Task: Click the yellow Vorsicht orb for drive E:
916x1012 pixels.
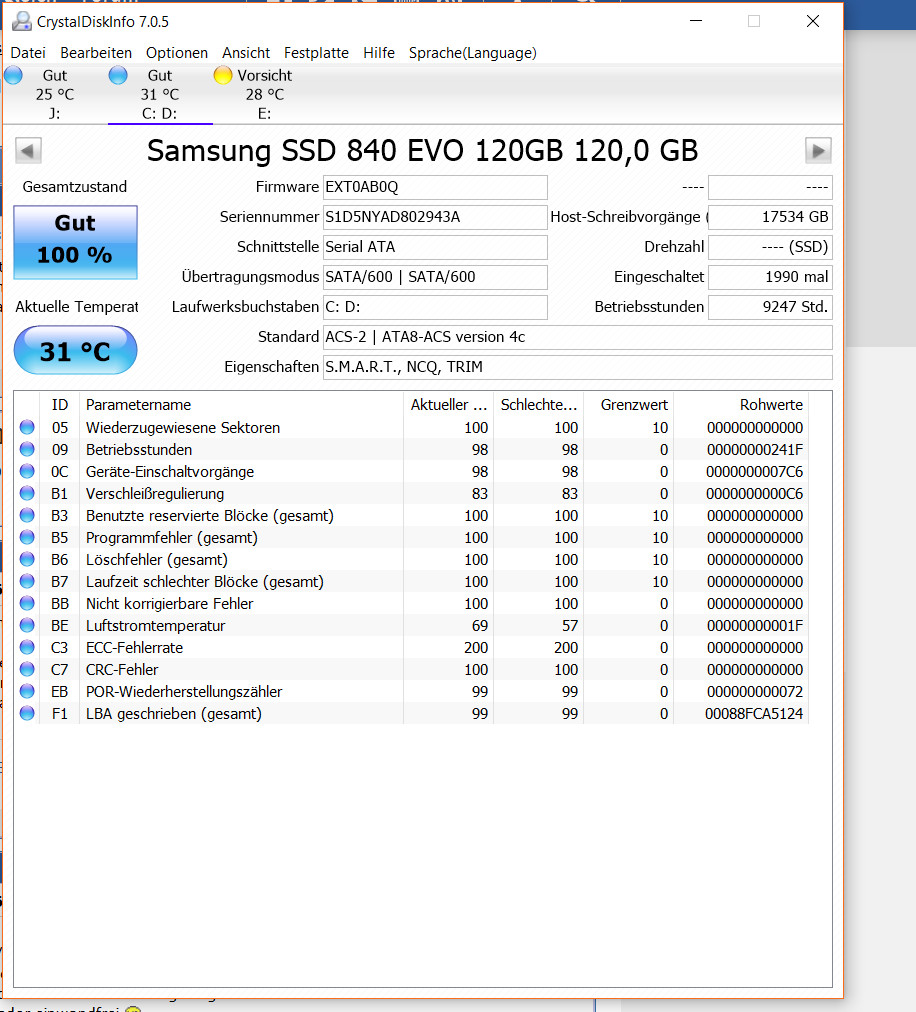Action: 223,76
